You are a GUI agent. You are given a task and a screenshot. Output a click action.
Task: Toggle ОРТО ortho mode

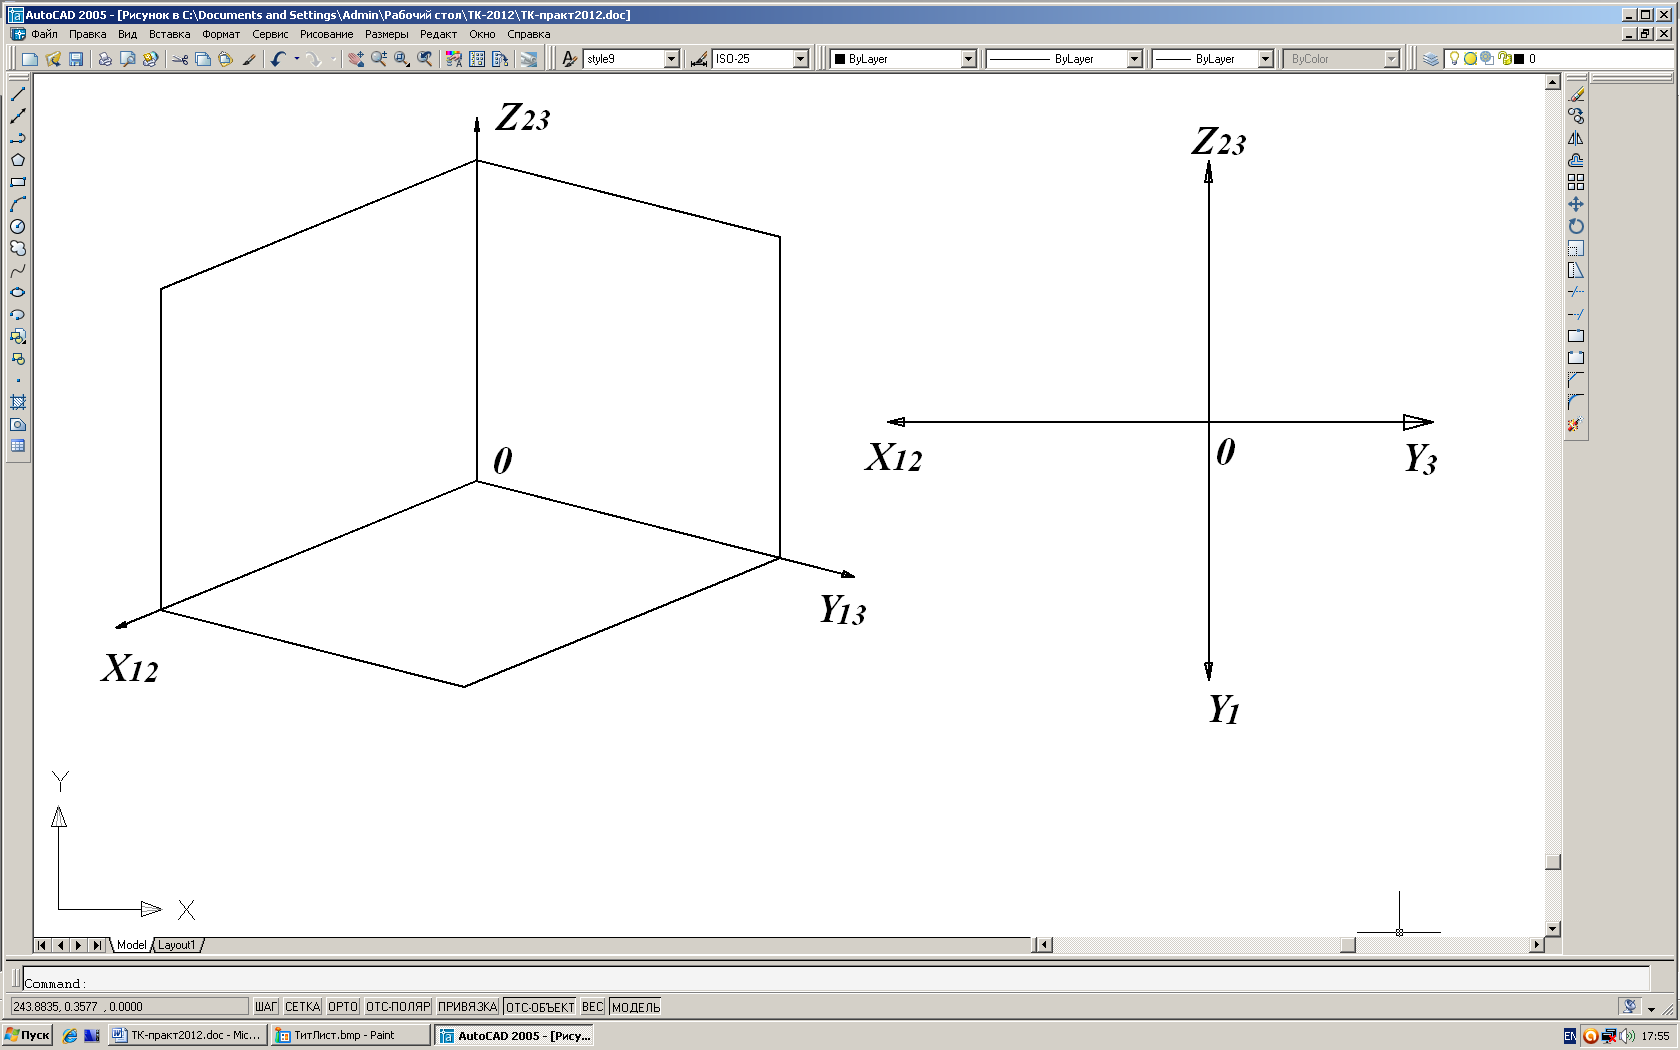(x=343, y=1007)
